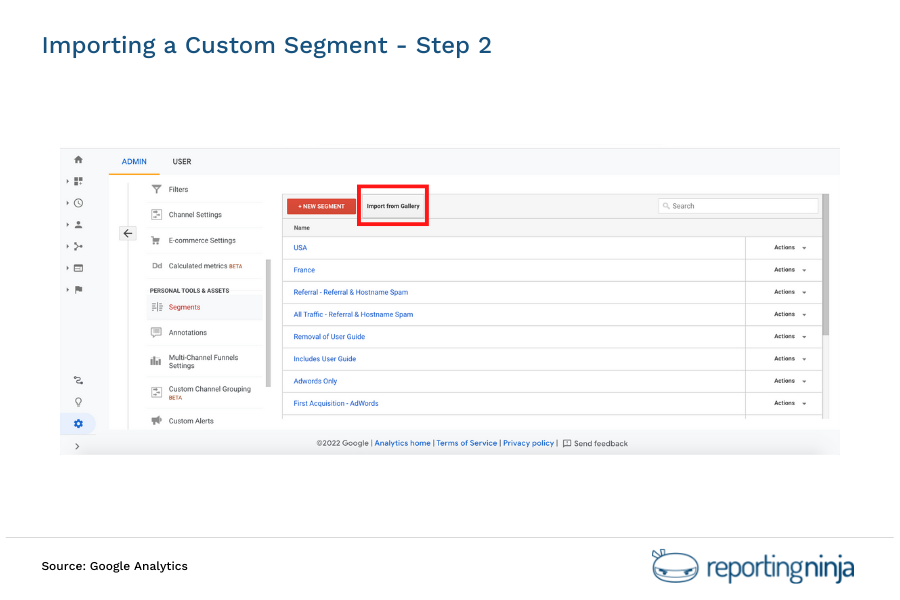900x600 pixels.
Task: Switch to the USER tab
Action: [182, 161]
